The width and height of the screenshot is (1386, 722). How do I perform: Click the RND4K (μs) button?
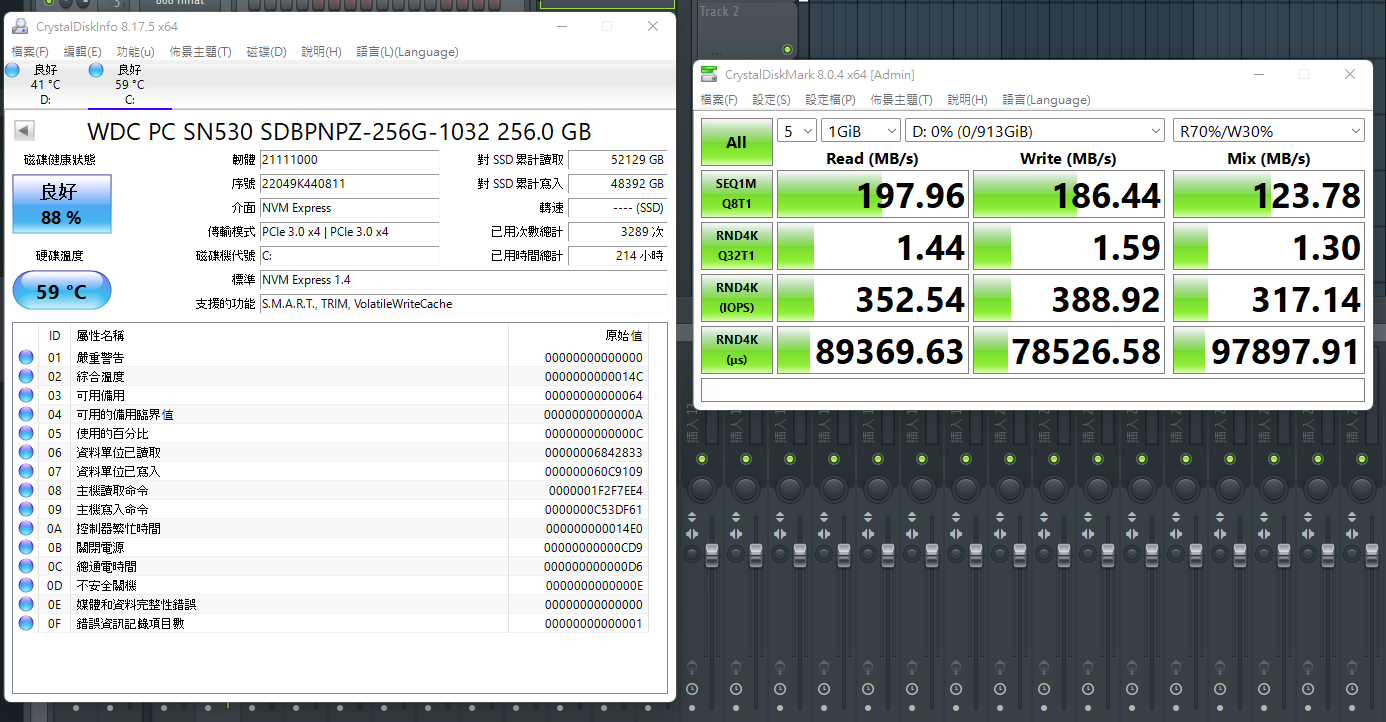pos(736,349)
